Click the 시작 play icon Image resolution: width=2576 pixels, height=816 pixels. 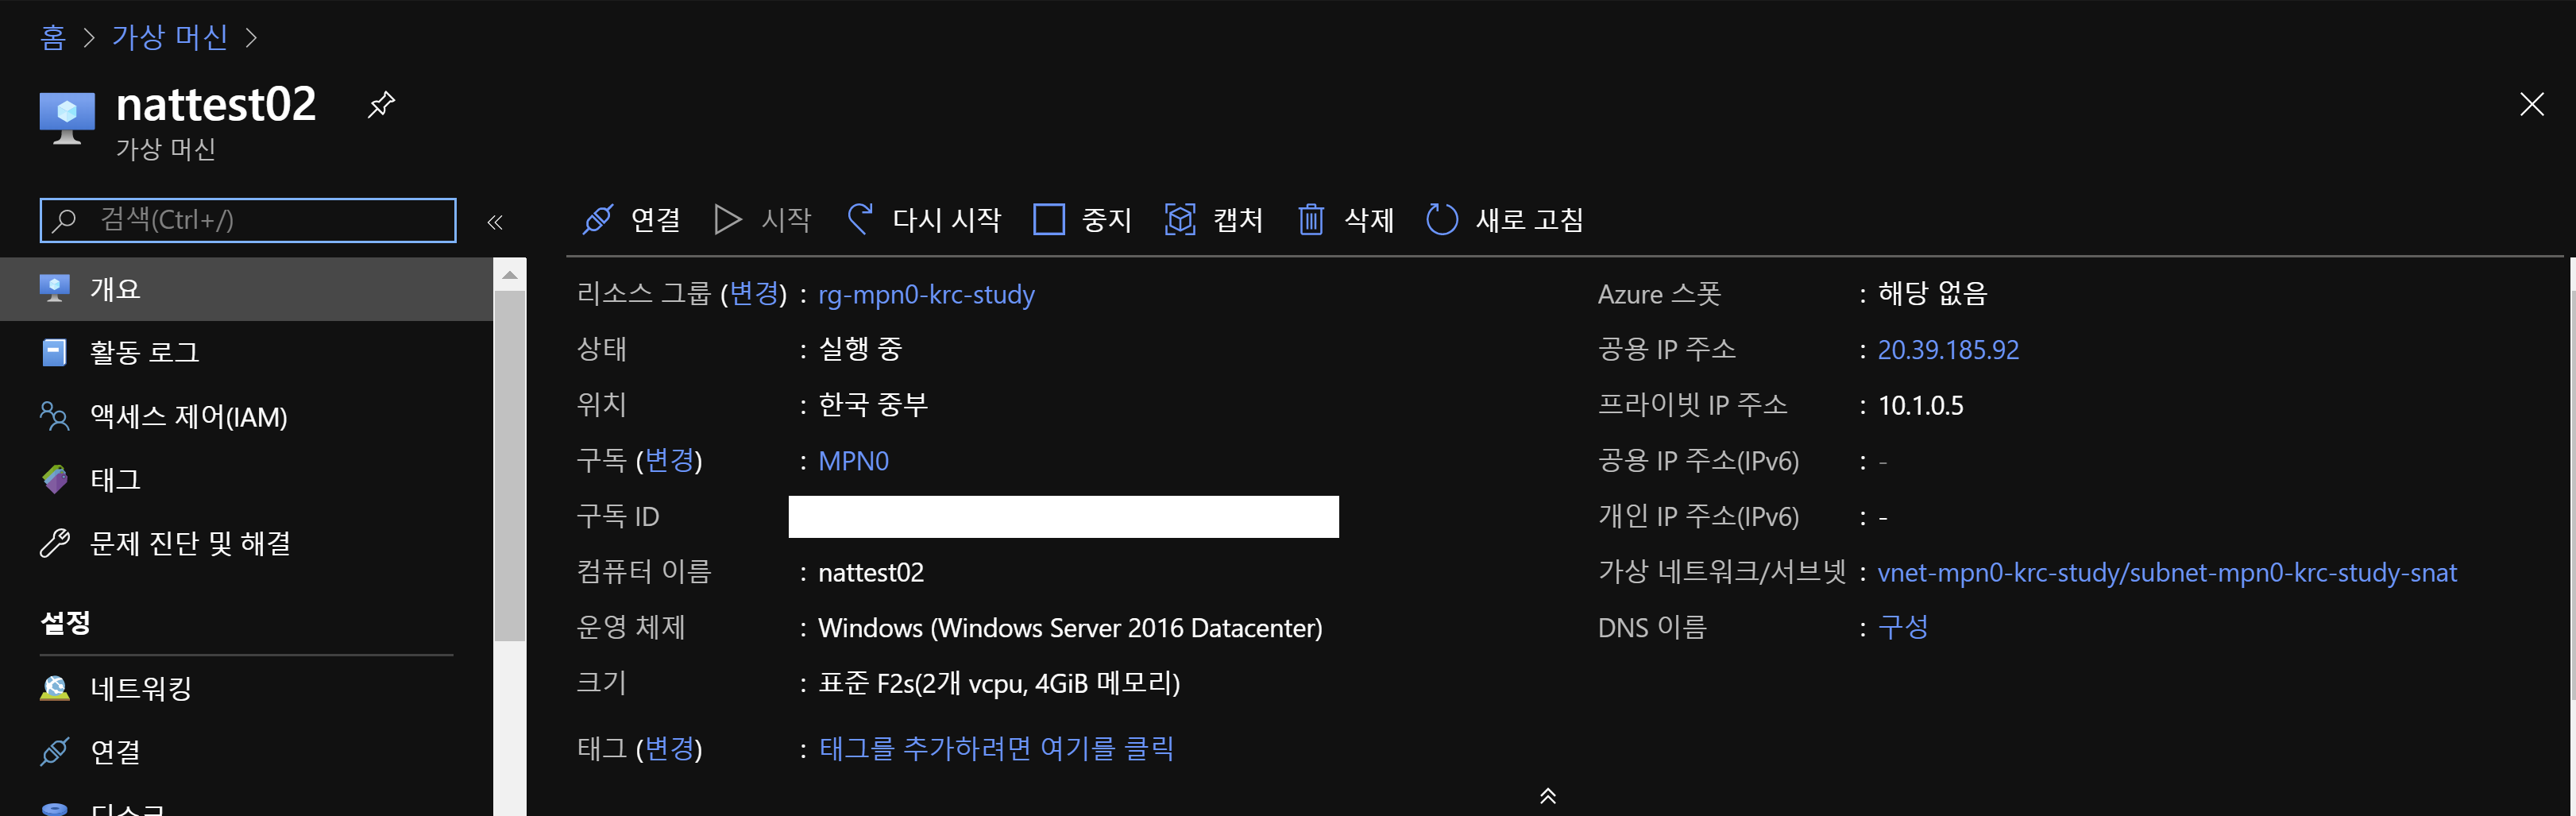[728, 219]
